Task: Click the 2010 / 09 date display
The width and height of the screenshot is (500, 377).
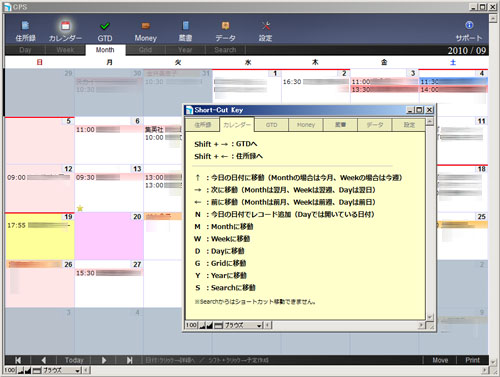Action: pyautogui.click(x=467, y=50)
